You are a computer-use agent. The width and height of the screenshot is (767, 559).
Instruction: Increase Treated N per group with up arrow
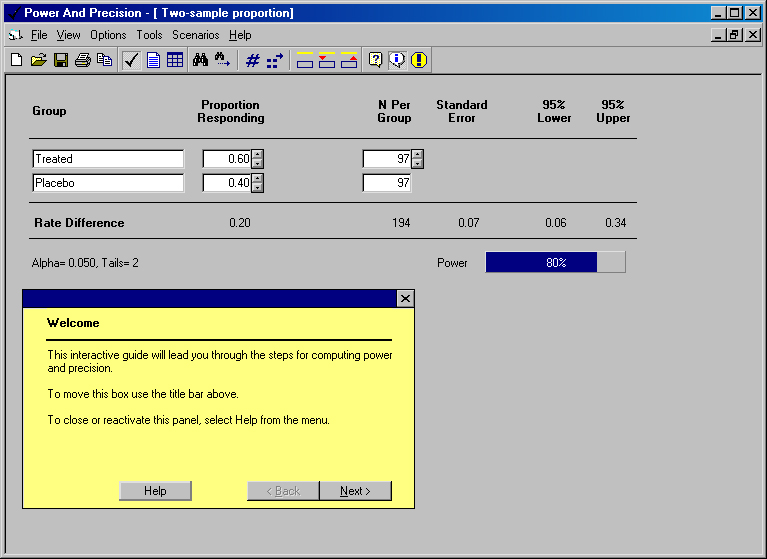point(417,154)
